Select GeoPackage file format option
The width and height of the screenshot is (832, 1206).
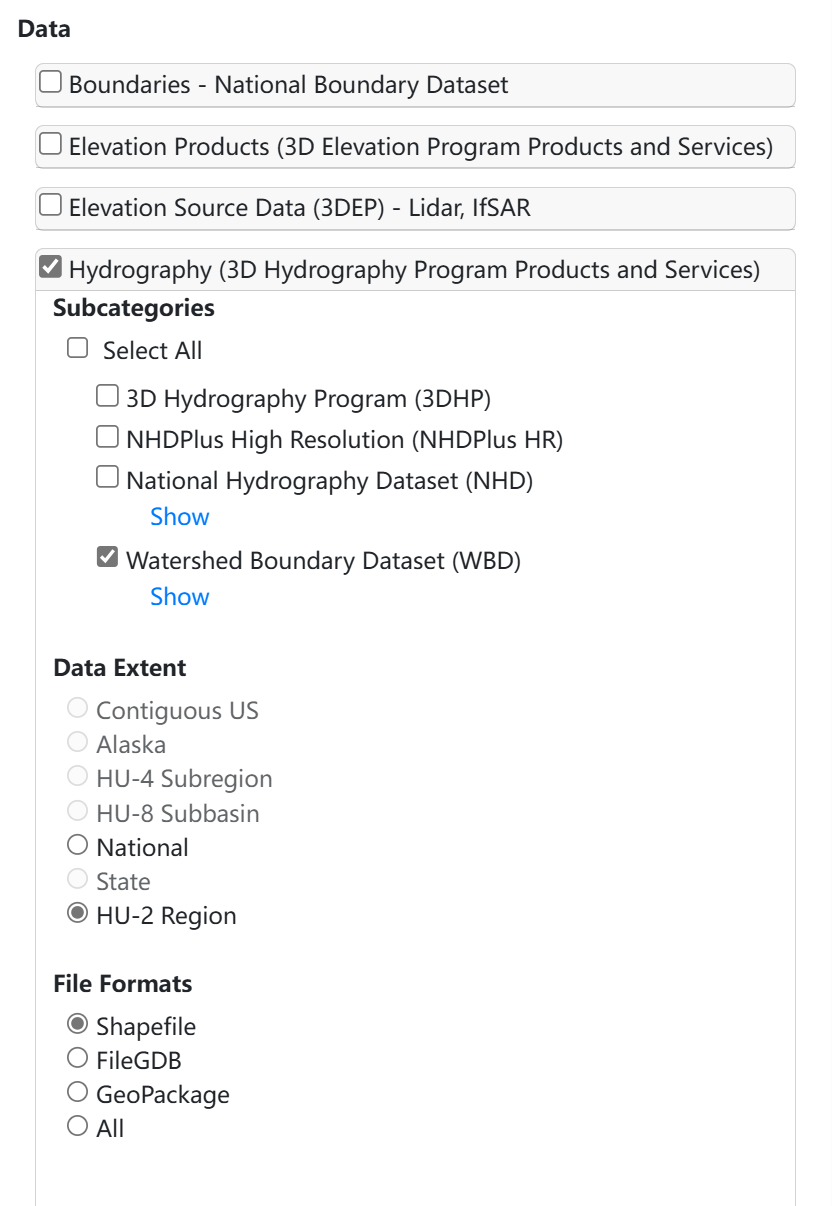[x=78, y=1093]
